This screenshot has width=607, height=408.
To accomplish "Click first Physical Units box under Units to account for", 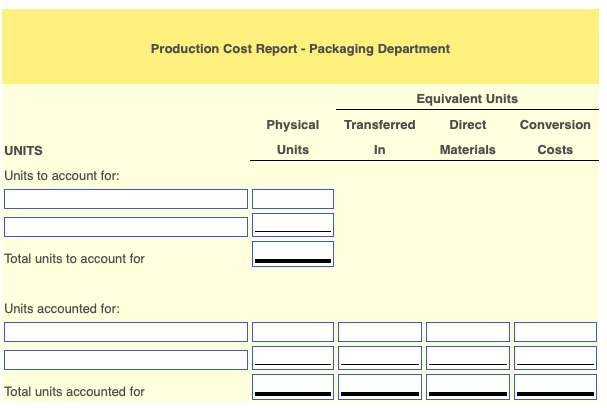I will 293,199.
